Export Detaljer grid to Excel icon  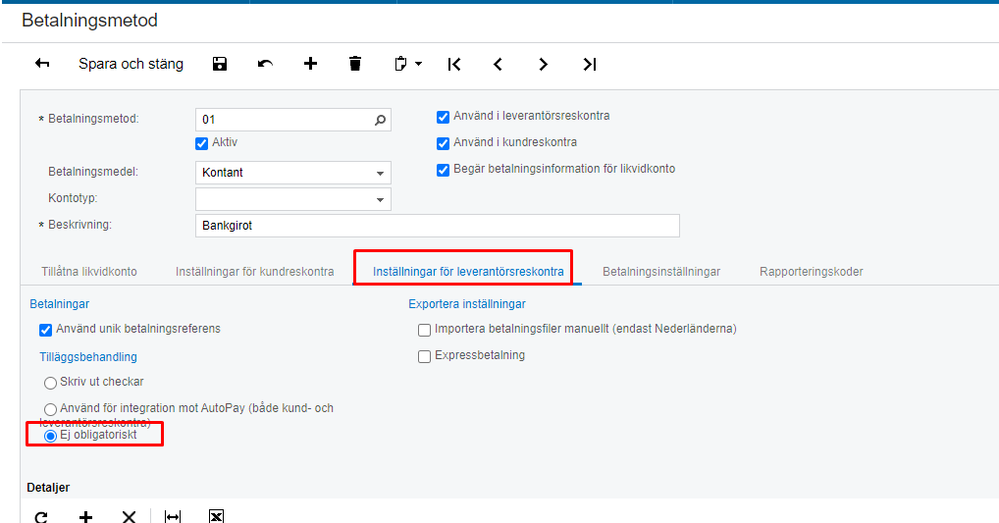click(x=216, y=517)
